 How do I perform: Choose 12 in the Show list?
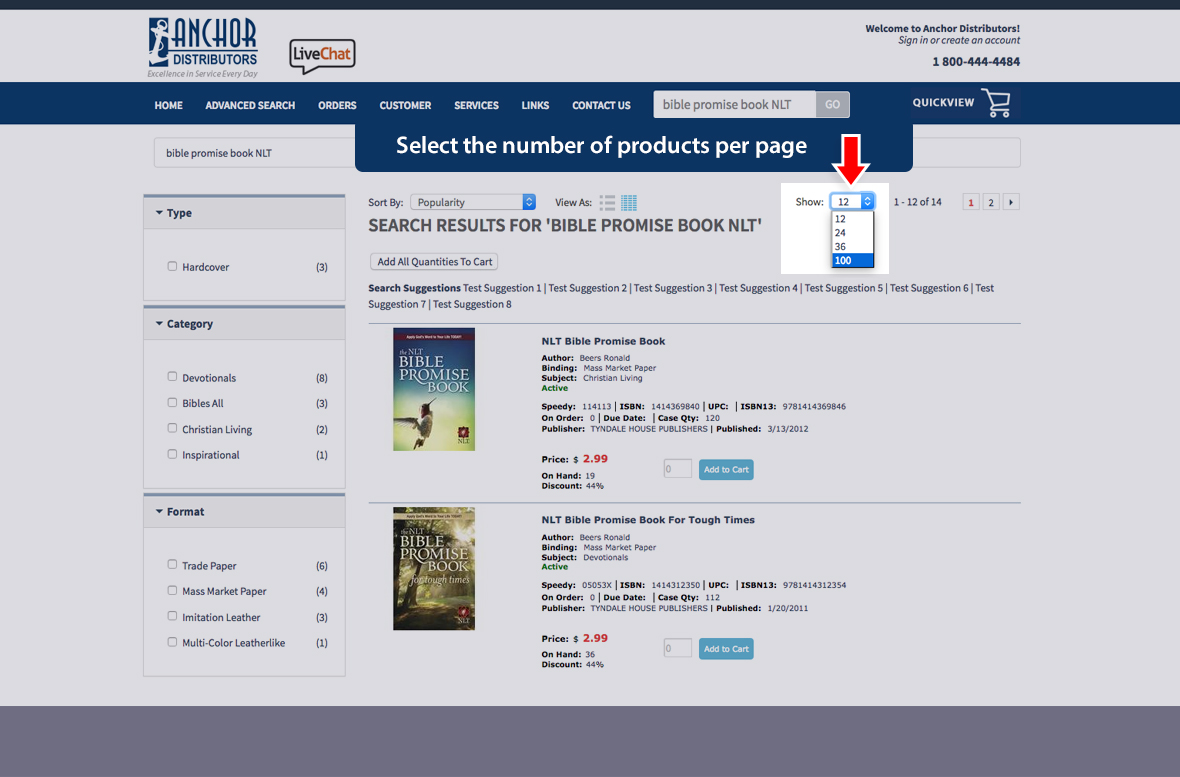tap(853, 219)
